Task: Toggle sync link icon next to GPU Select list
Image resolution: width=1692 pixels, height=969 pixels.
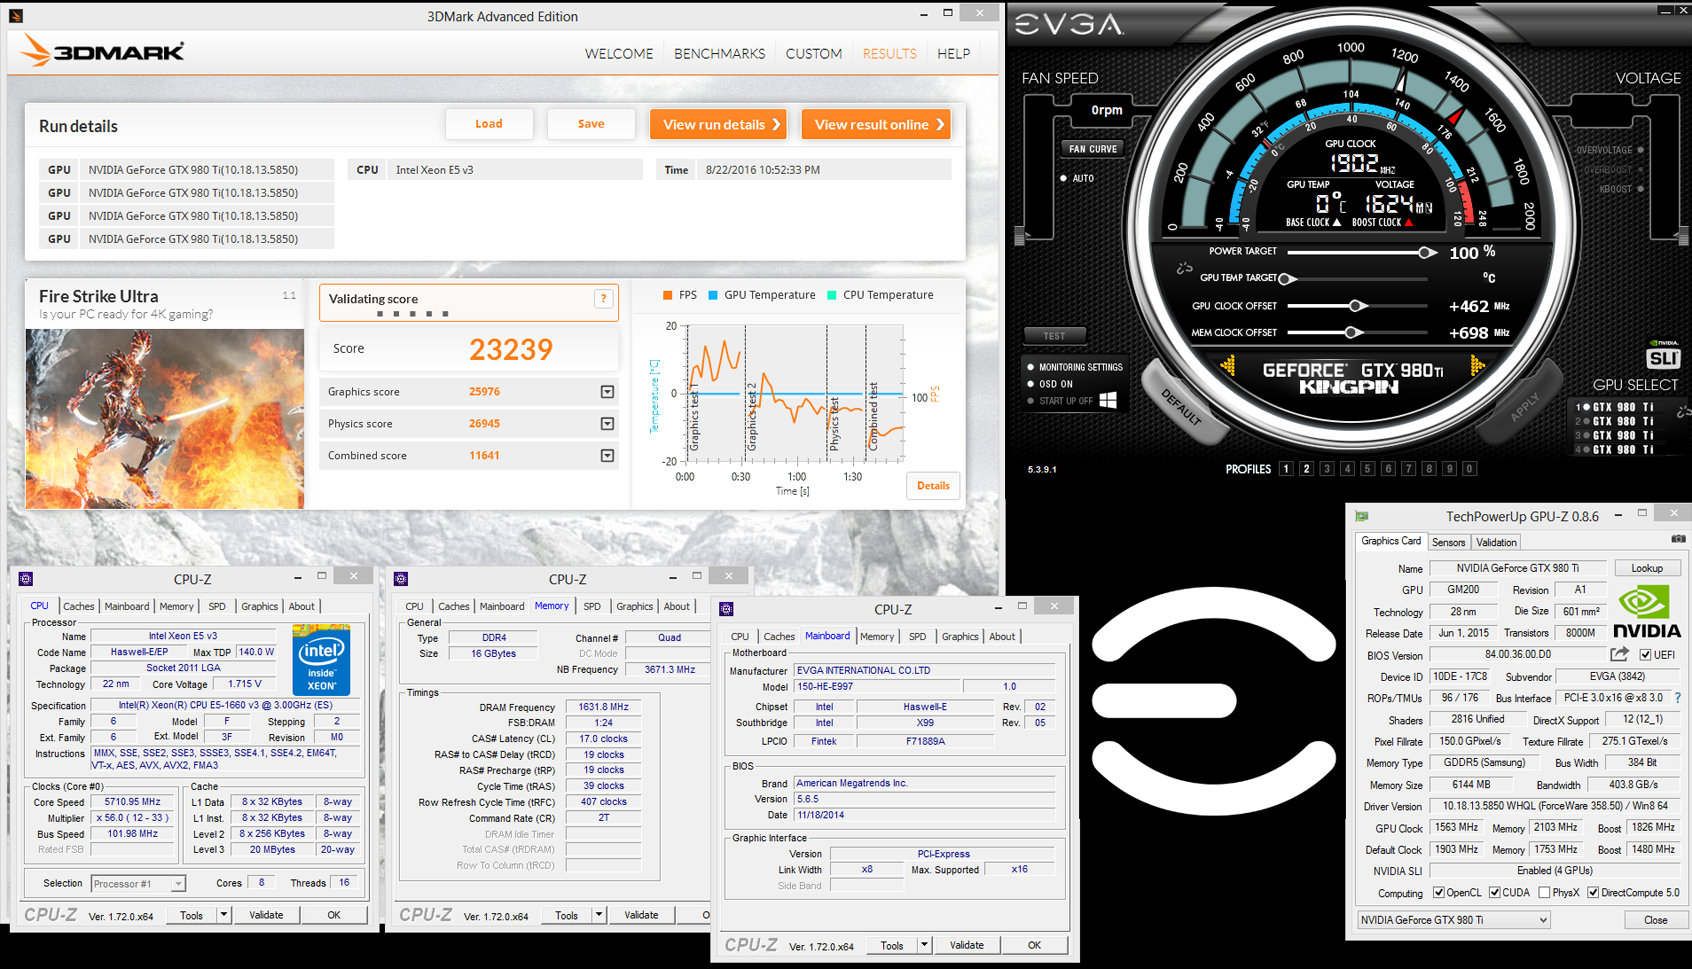Action: tap(1683, 411)
